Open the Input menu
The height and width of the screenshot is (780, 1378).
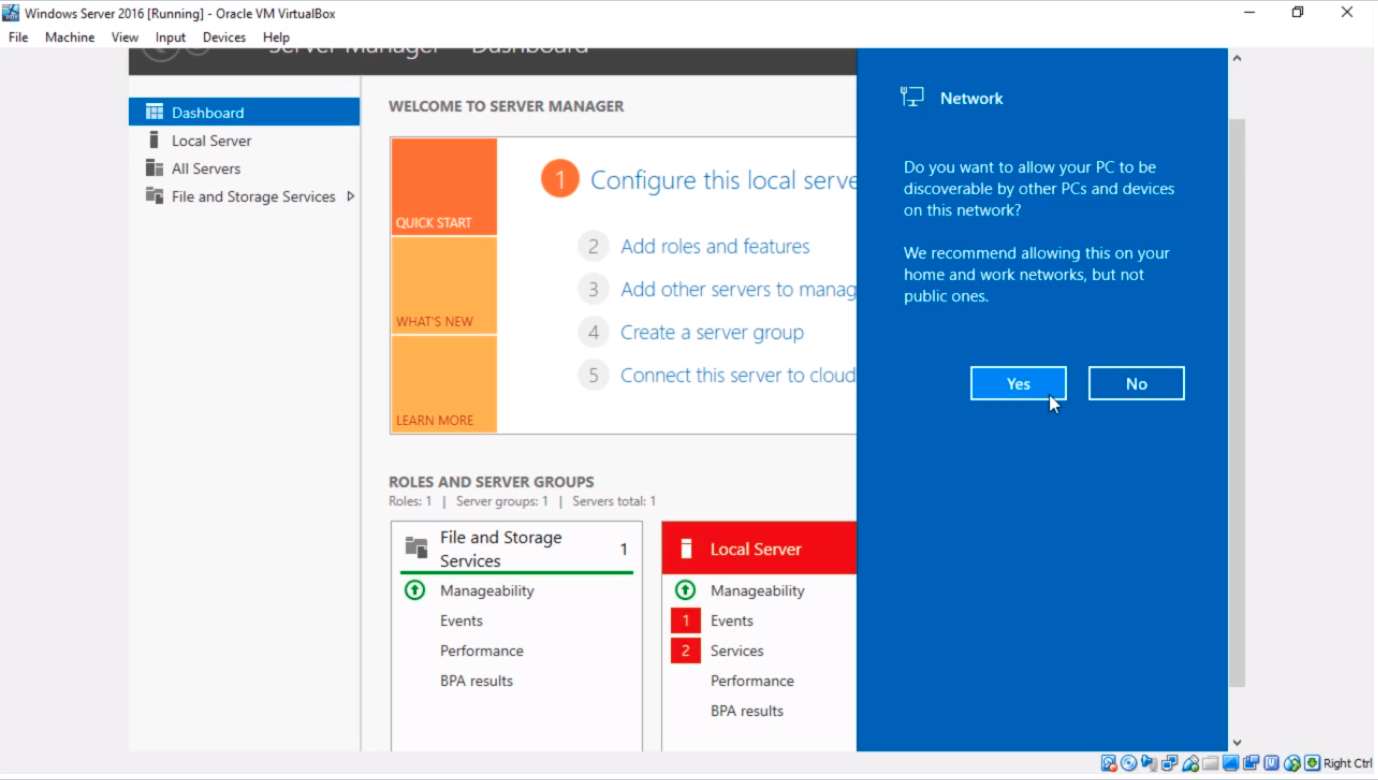click(x=170, y=37)
